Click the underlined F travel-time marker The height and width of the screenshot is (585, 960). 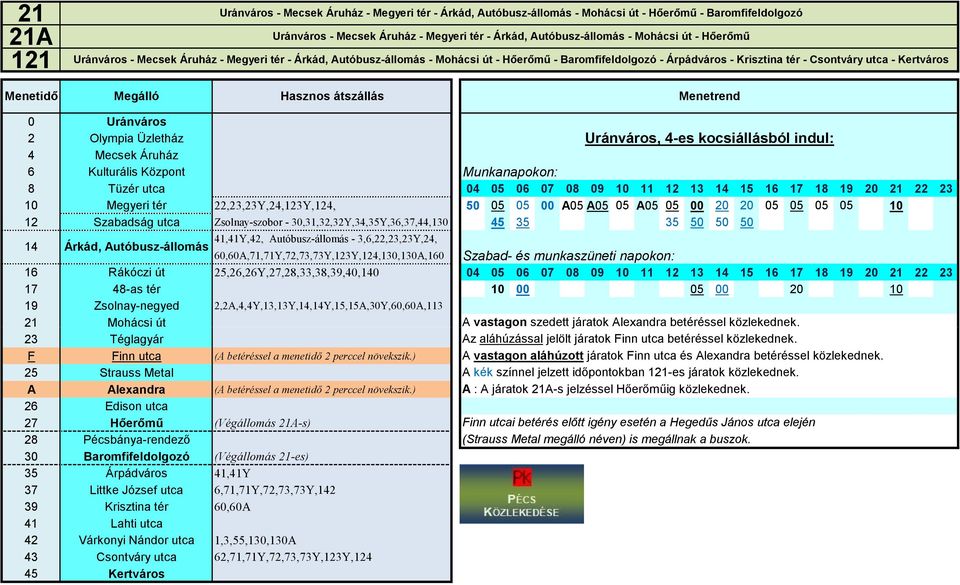(31, 356)
